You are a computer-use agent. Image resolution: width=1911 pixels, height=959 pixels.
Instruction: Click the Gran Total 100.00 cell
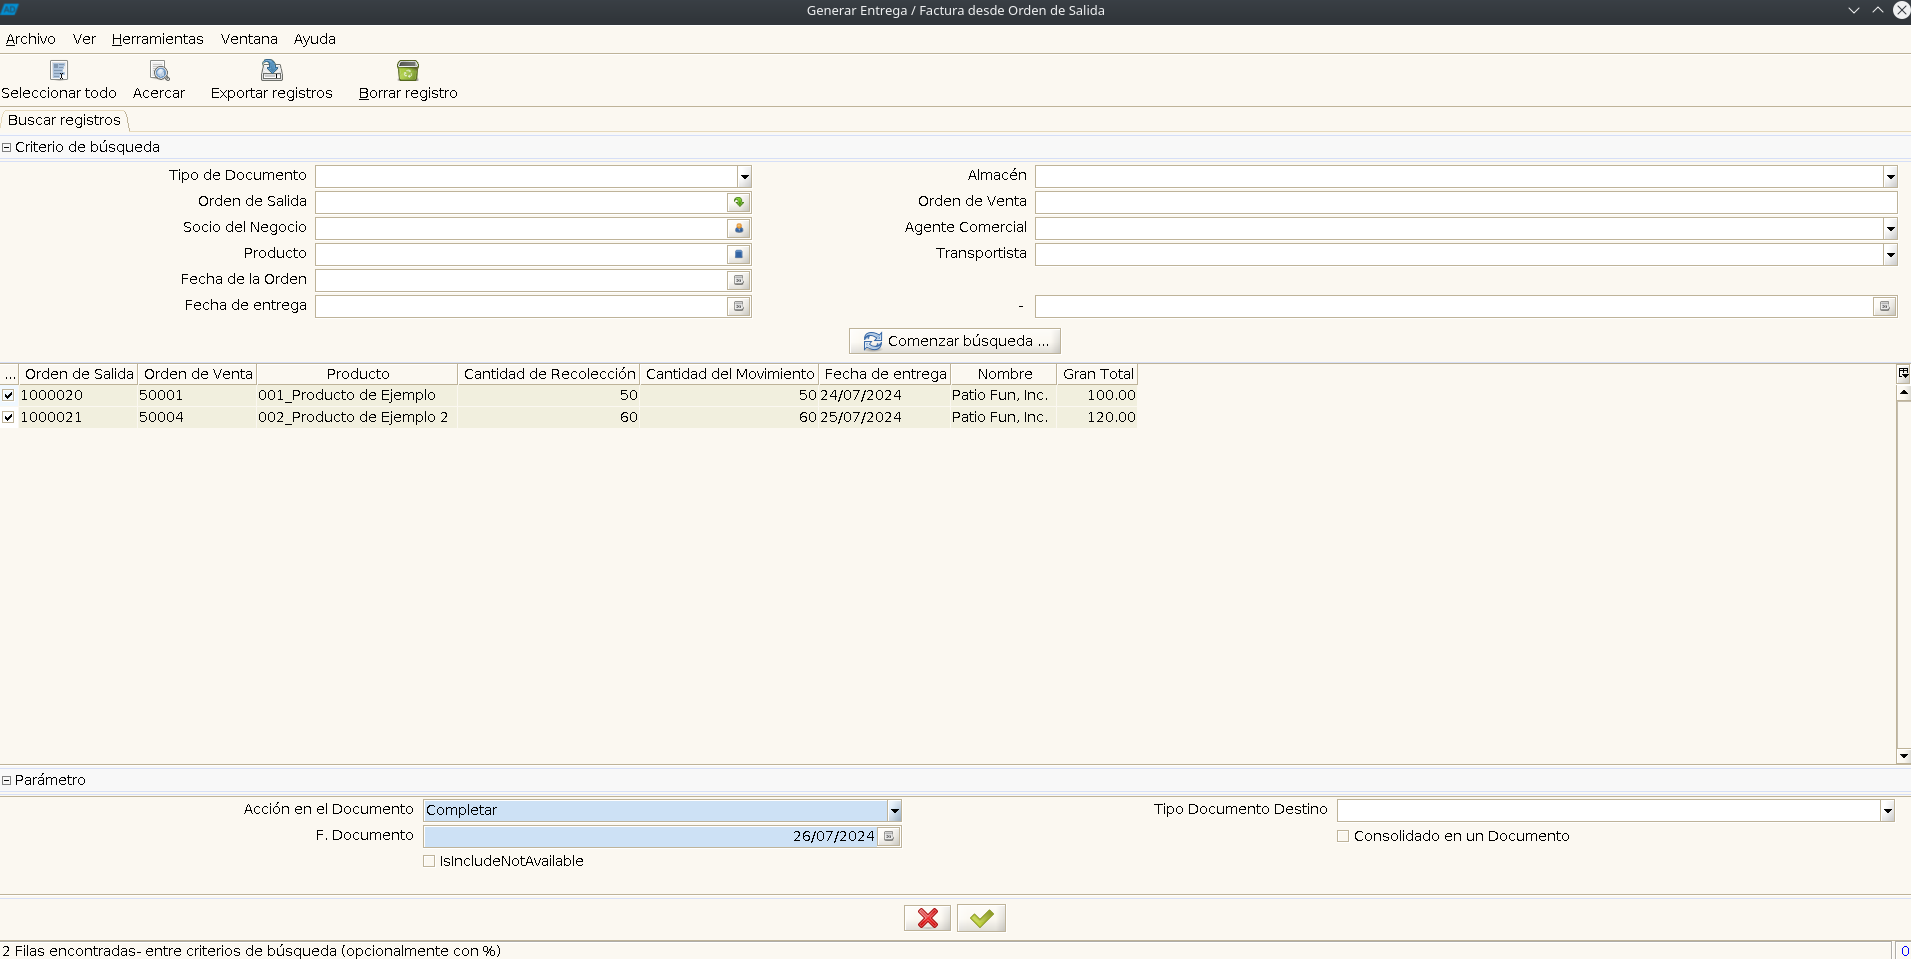(x=1097, y=395)
